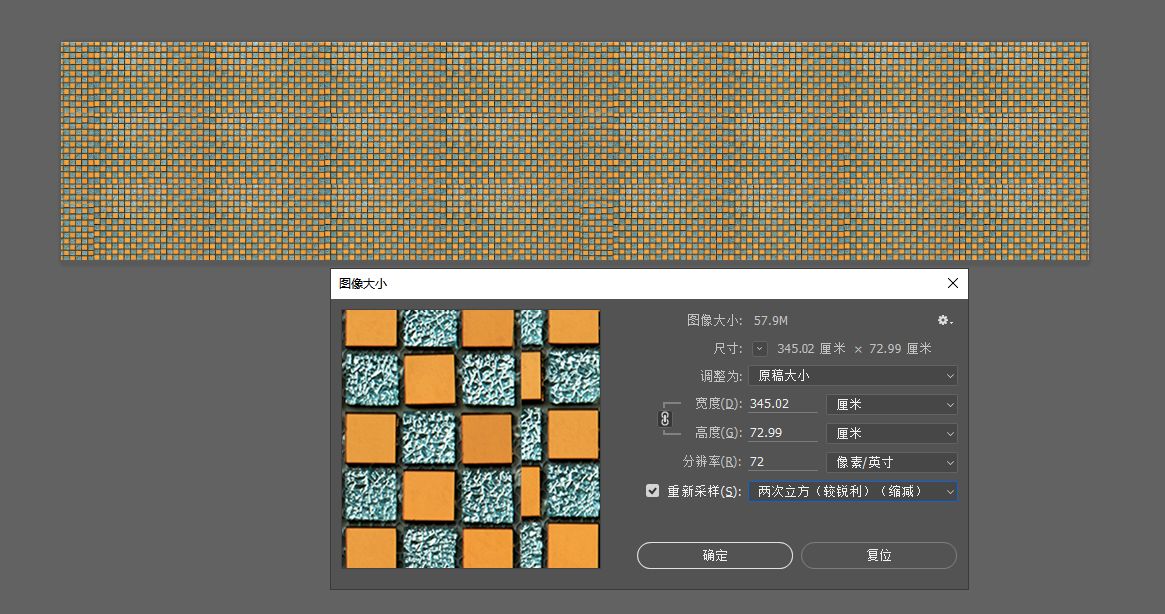Viewport: 1165px width, 614px height.
Task: Click the mosaic preview thumbnail in dialog
Action: (x=471, y=439)
